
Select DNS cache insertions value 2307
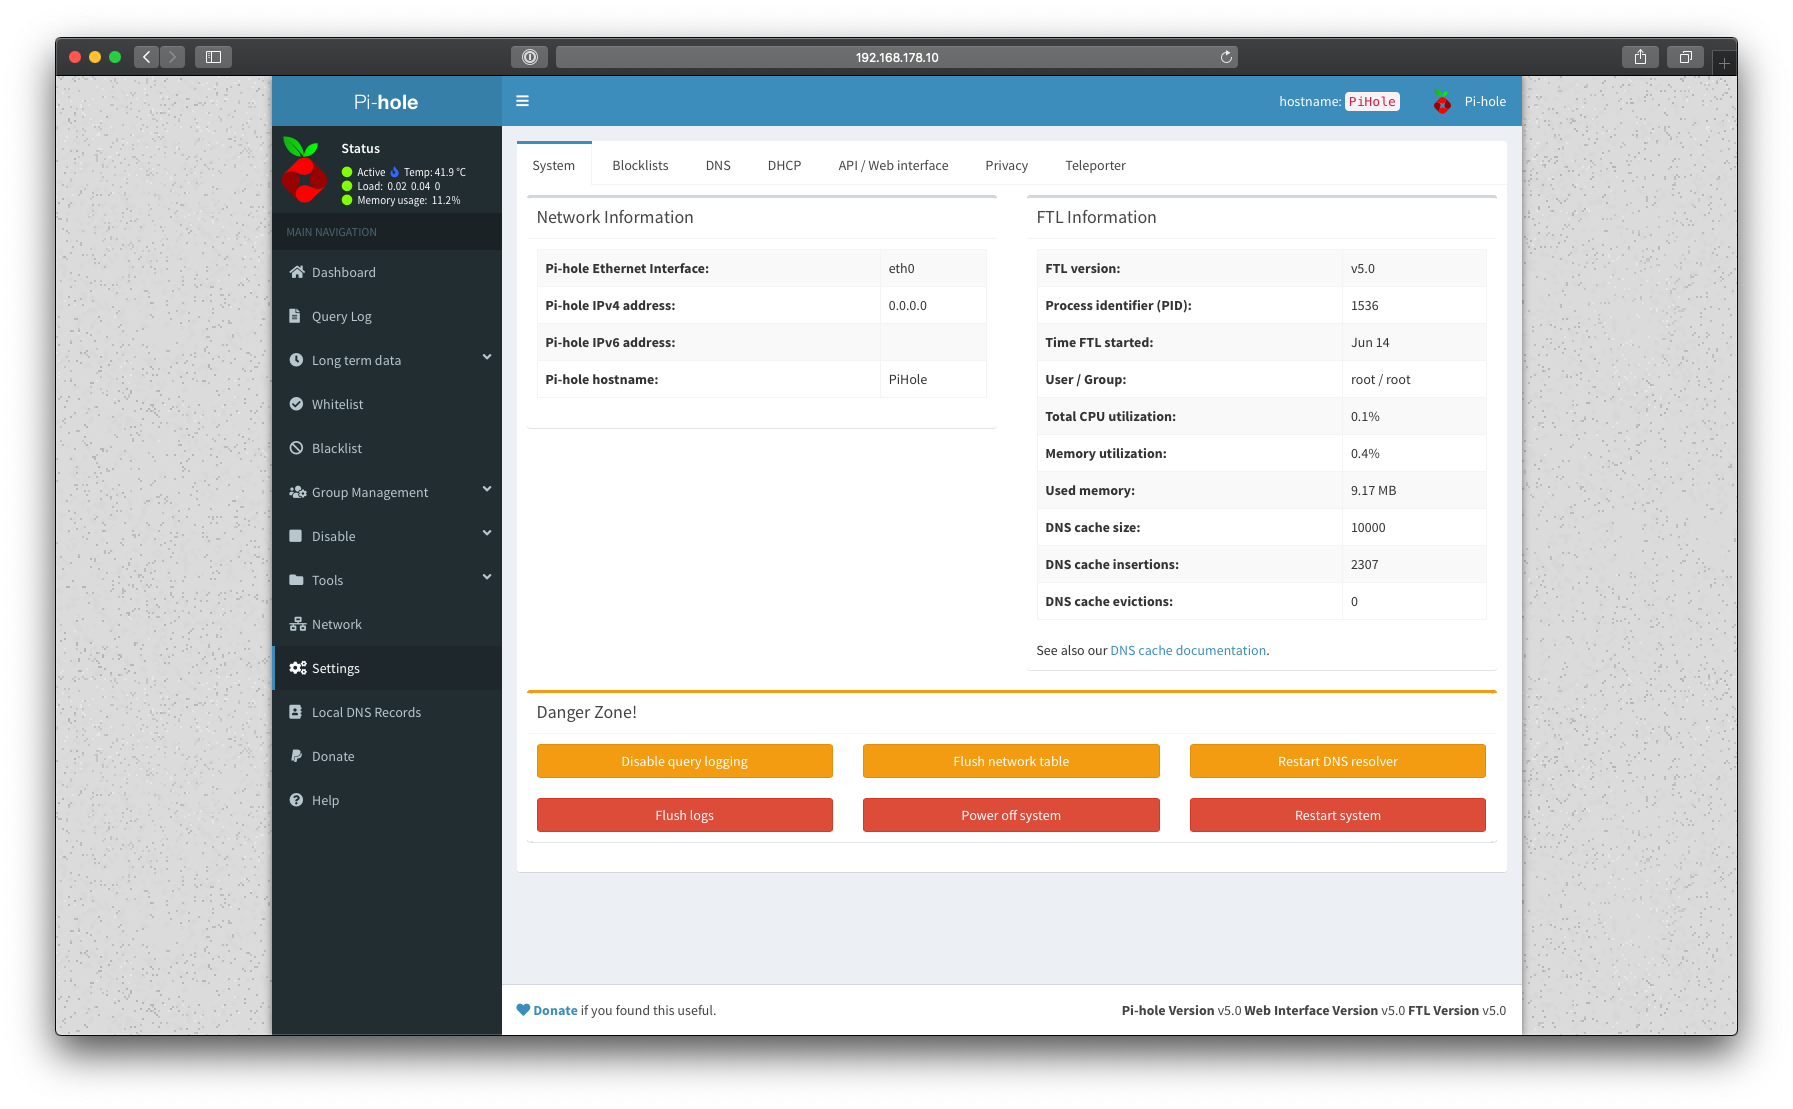click(1364, 564)
